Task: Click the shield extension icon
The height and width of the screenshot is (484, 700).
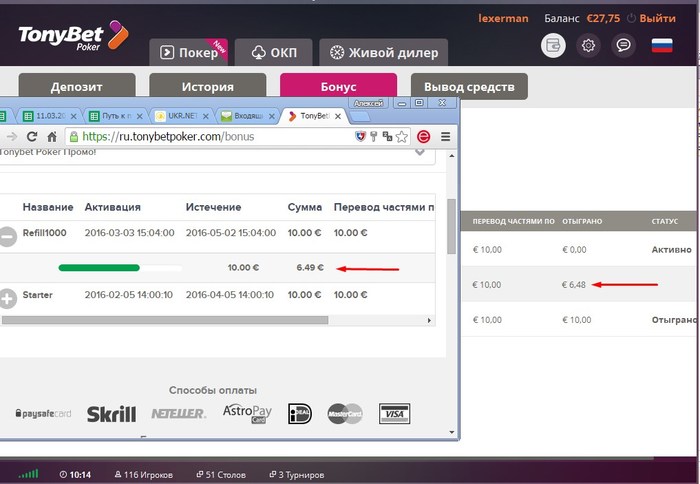Action: (x=360, y=136)
